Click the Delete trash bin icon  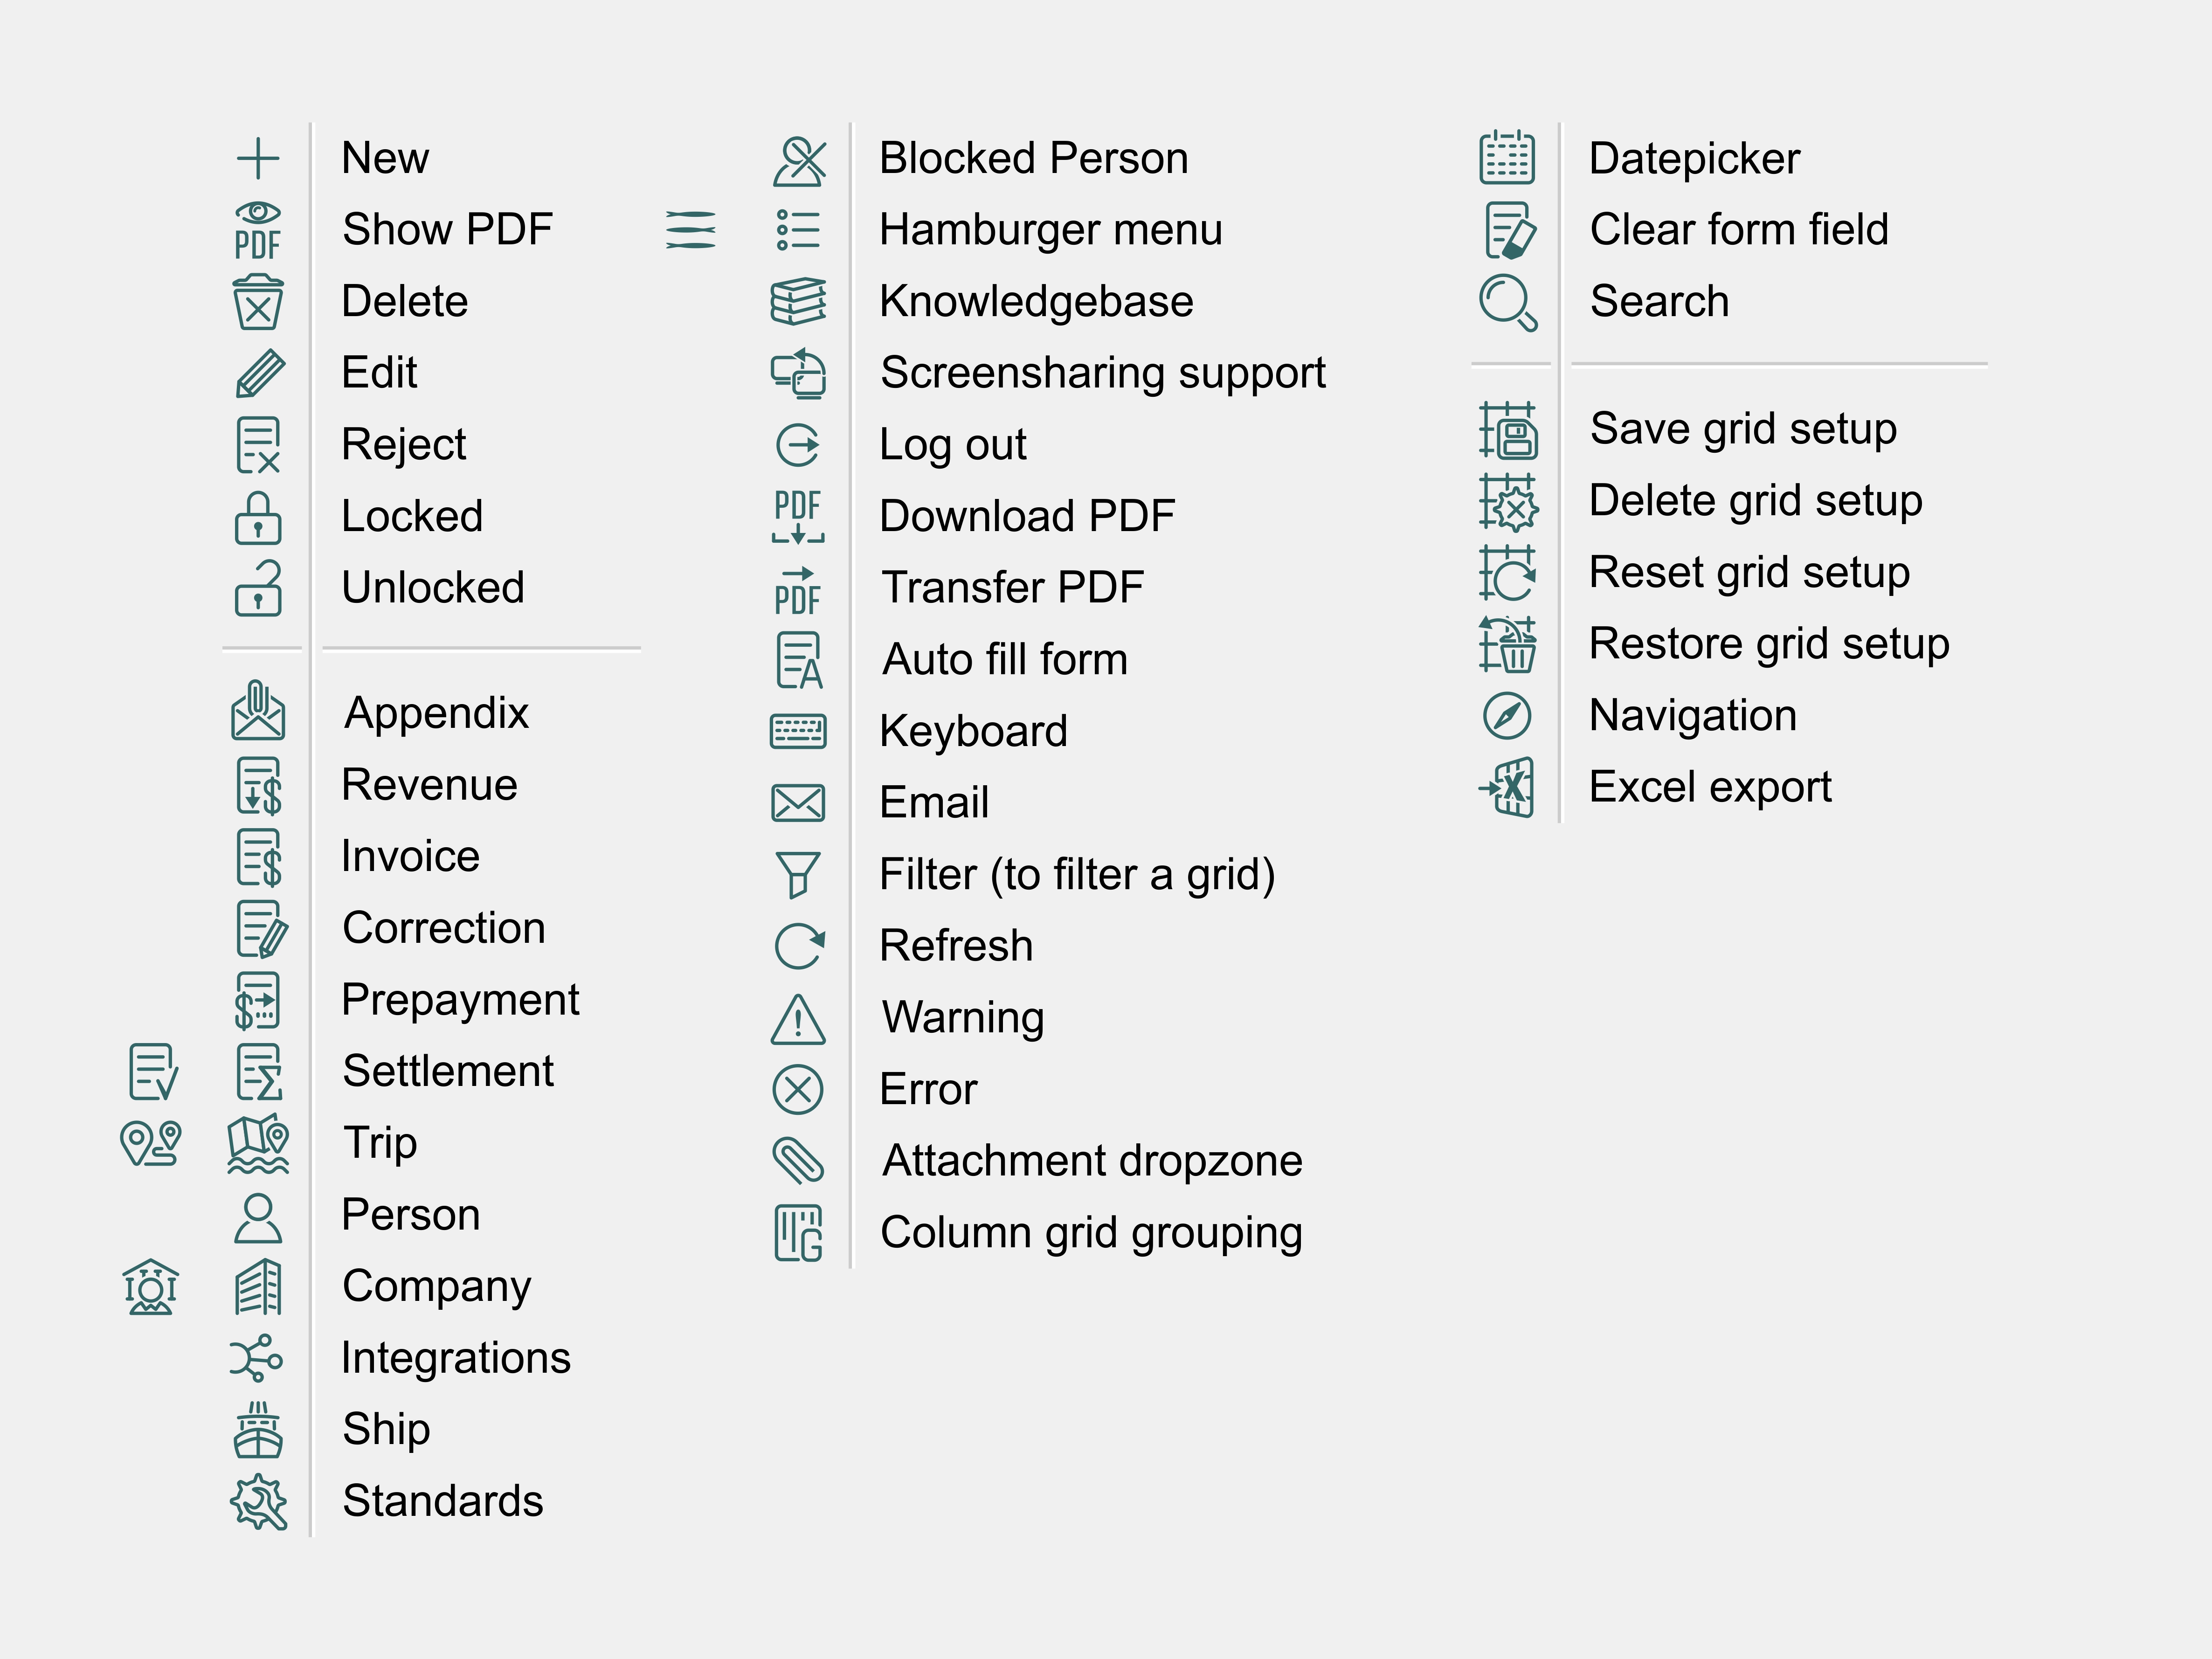click(258, 302)
